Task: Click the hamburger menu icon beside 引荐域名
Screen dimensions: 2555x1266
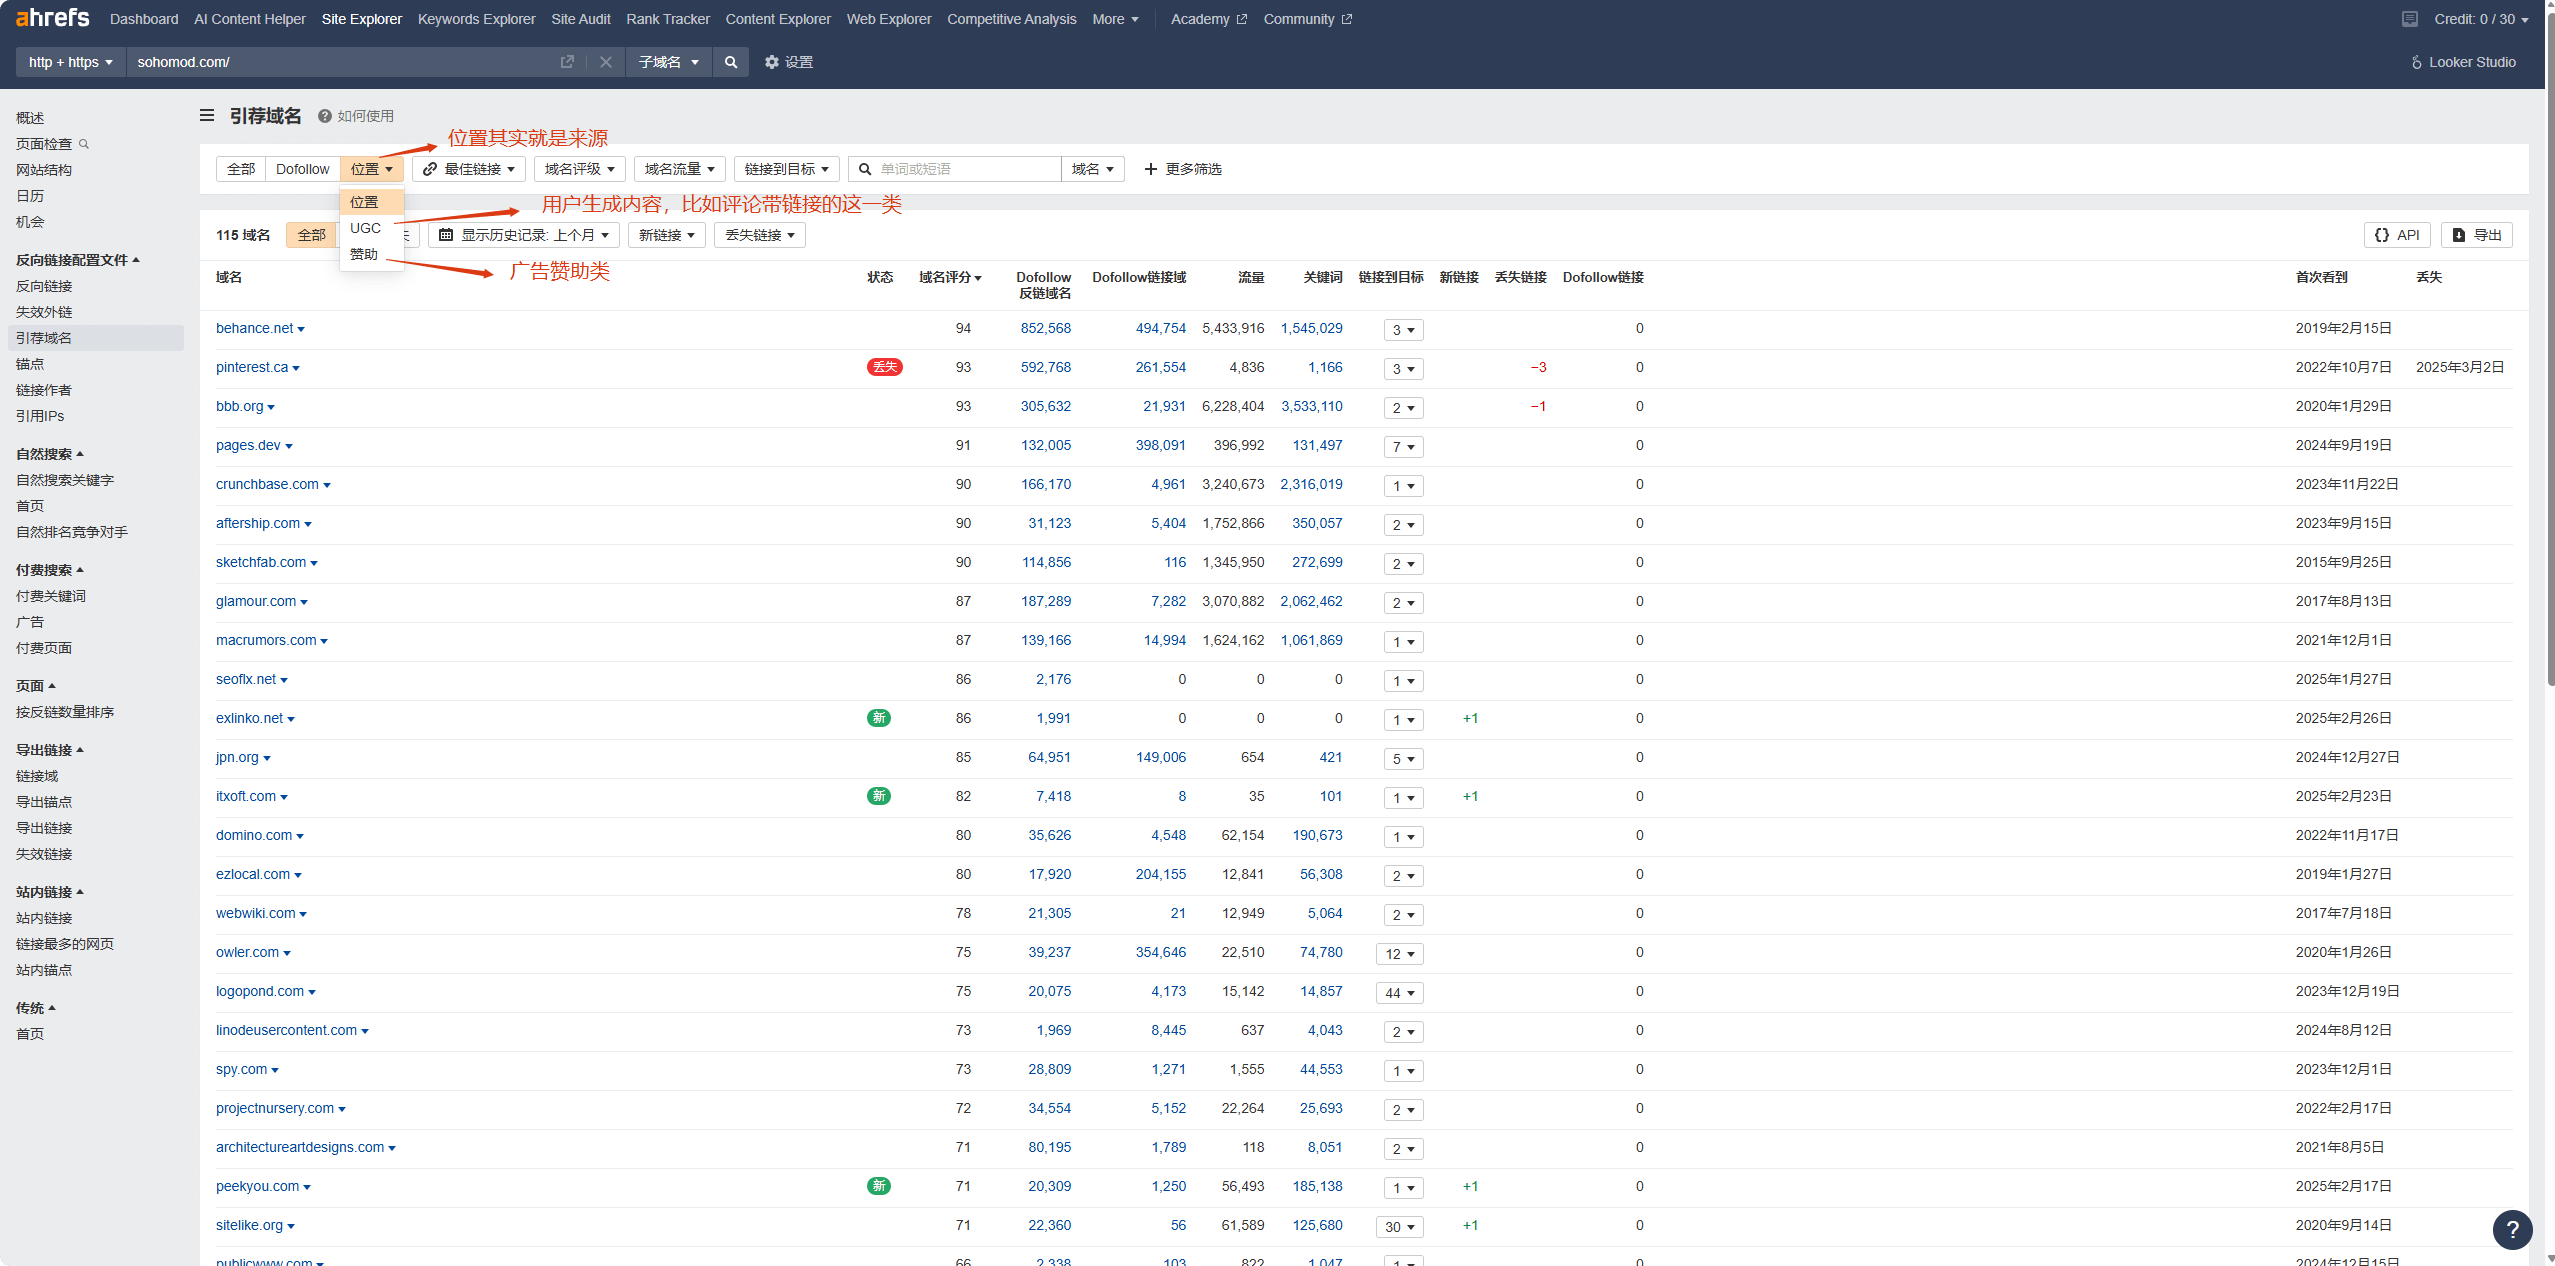Action: [x=207, y=116]
